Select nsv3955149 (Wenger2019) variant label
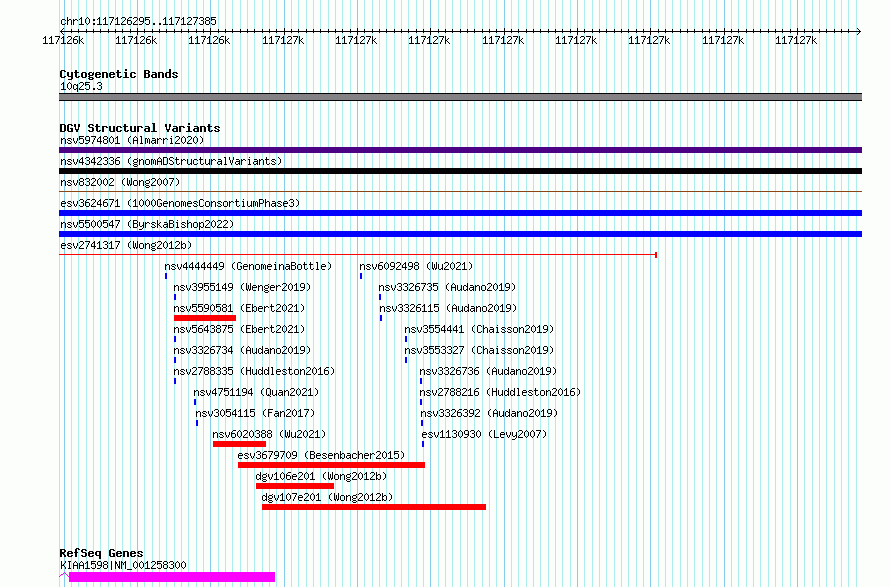890x587 pixels. tap(242, 287)
